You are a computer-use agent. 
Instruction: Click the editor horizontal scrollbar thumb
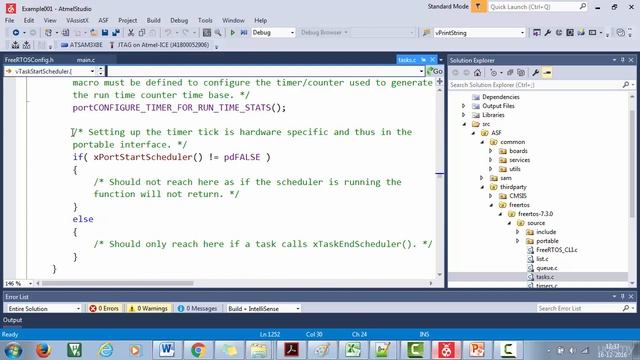tap(118, 283)
